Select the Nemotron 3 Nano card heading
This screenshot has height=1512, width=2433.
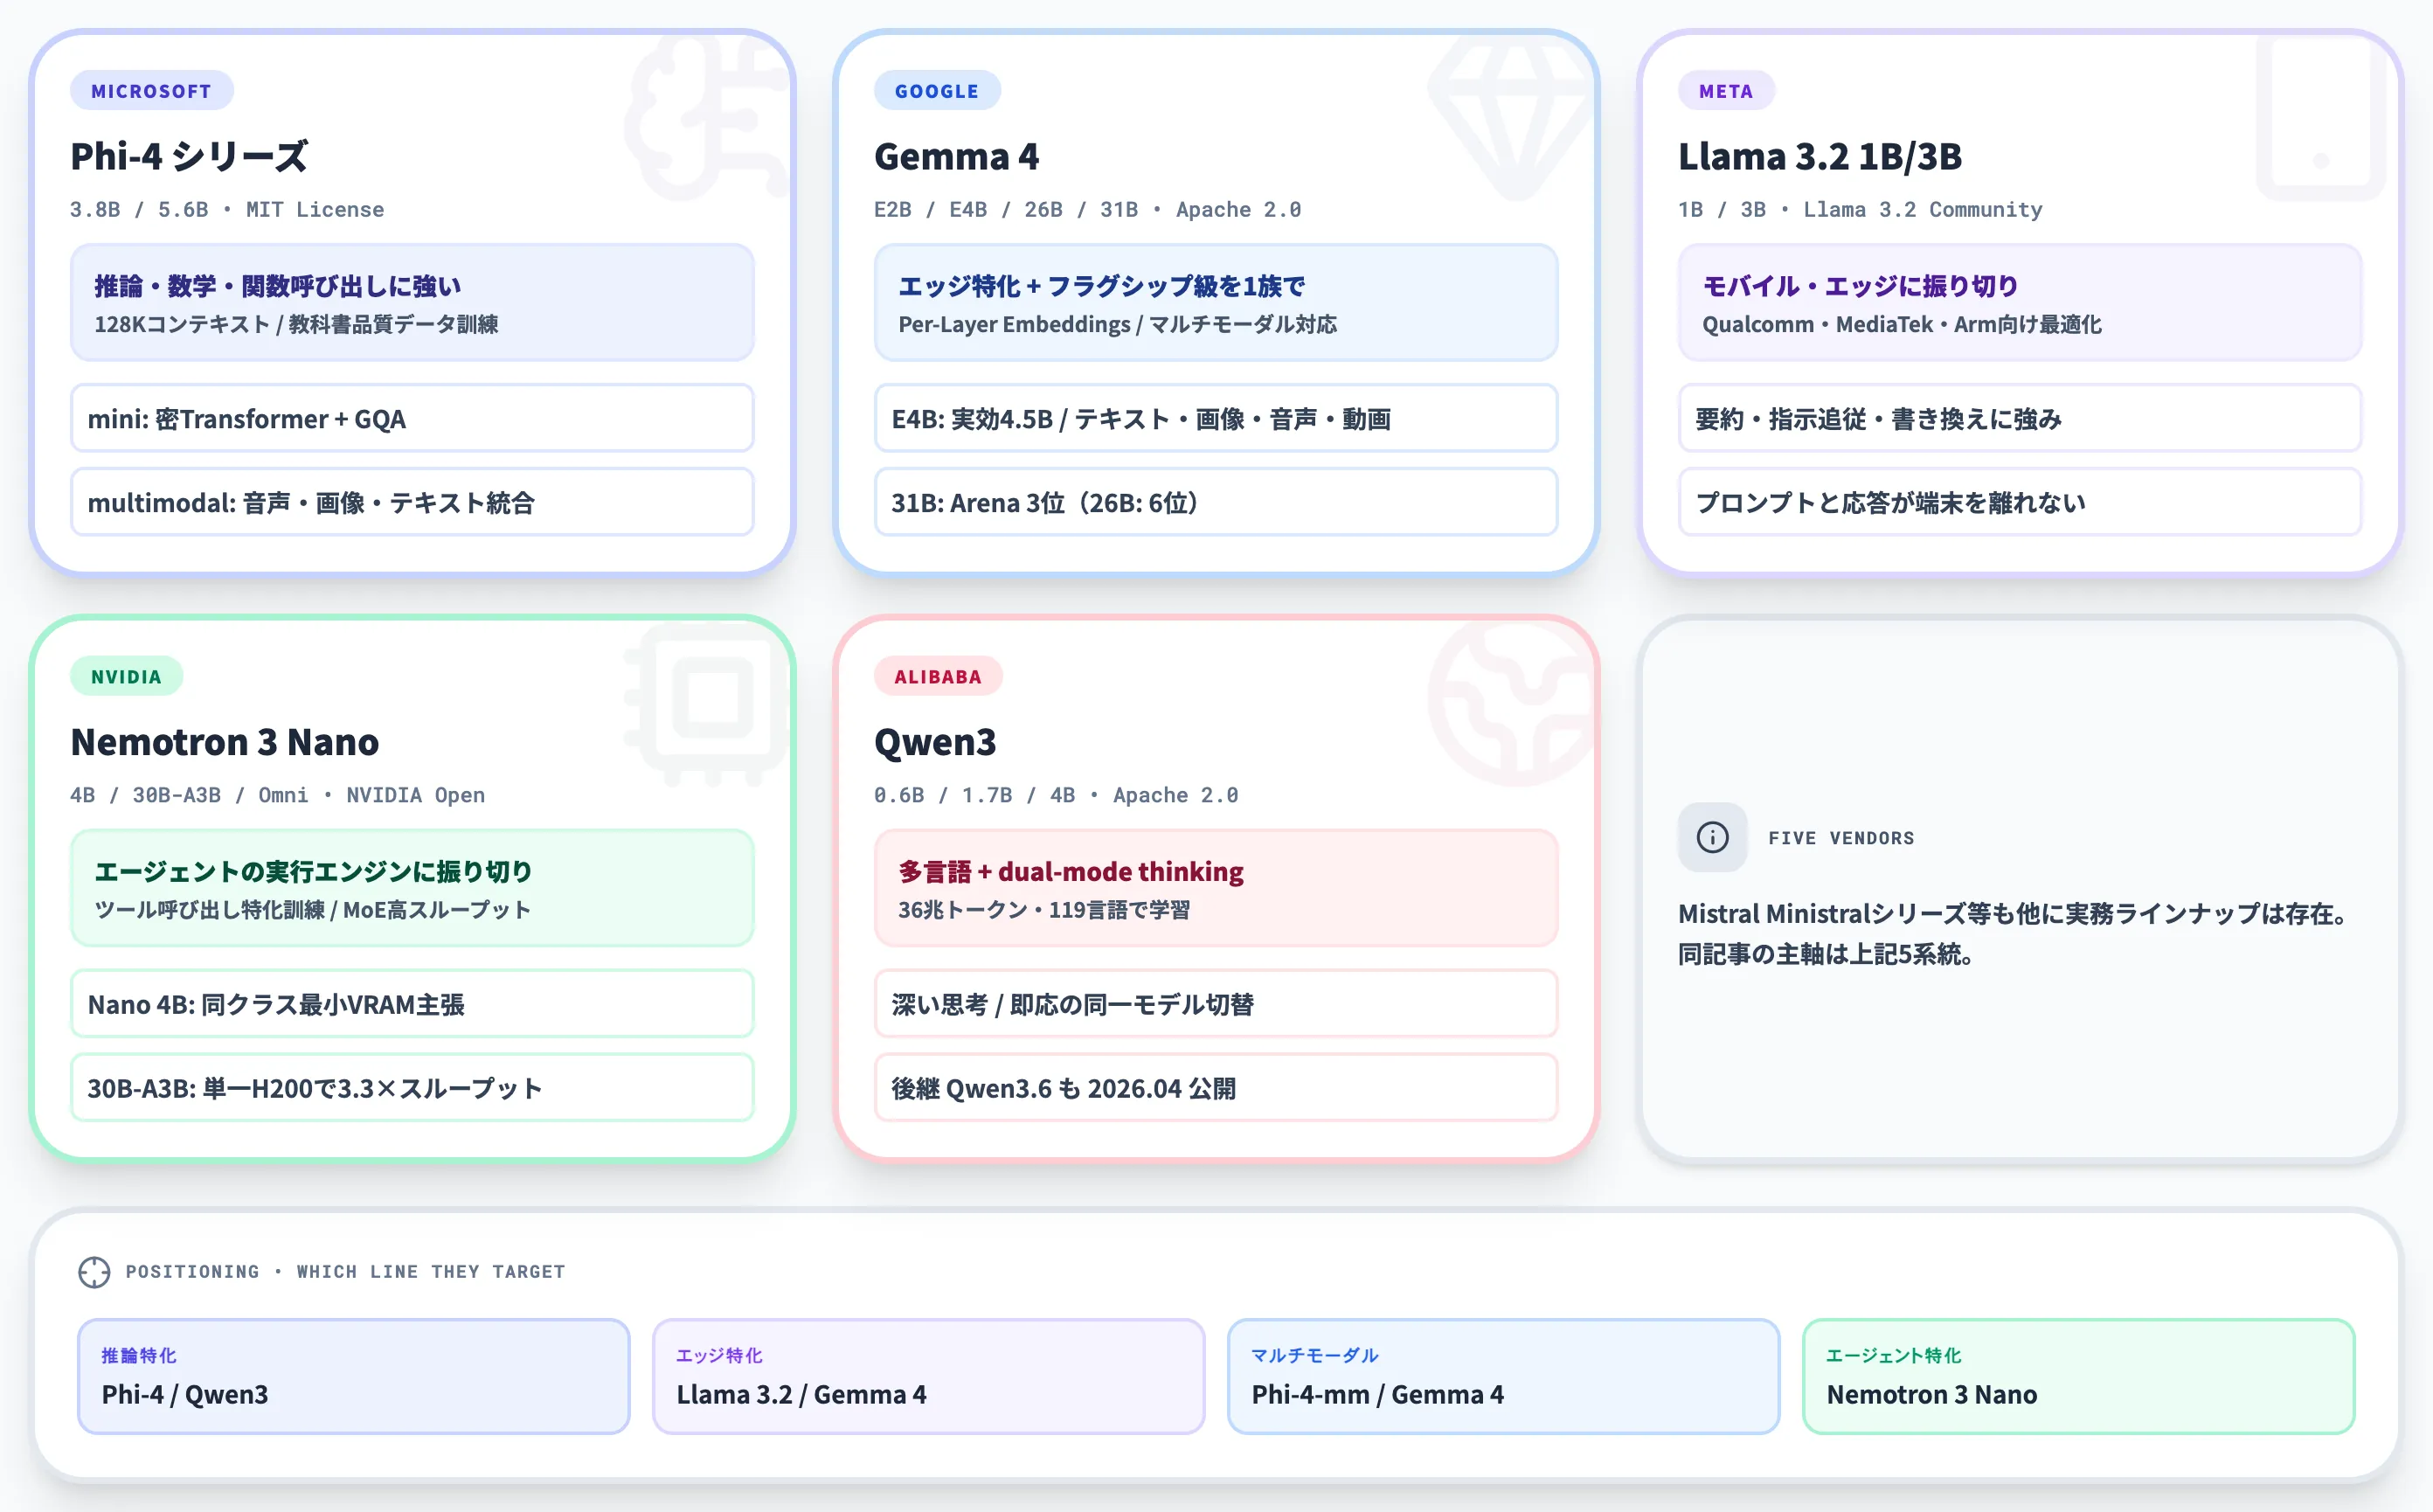tap(225, 742)
